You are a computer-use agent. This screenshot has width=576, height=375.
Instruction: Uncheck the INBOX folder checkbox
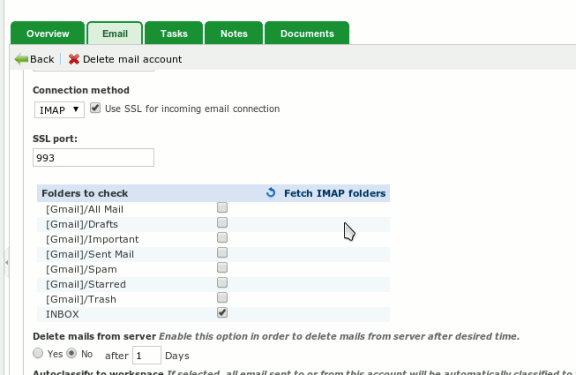click(x=222, y=313)
